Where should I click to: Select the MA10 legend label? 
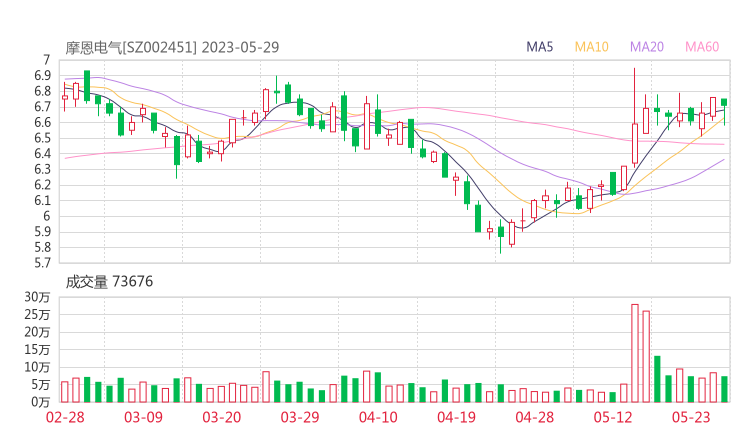point(591,47)
